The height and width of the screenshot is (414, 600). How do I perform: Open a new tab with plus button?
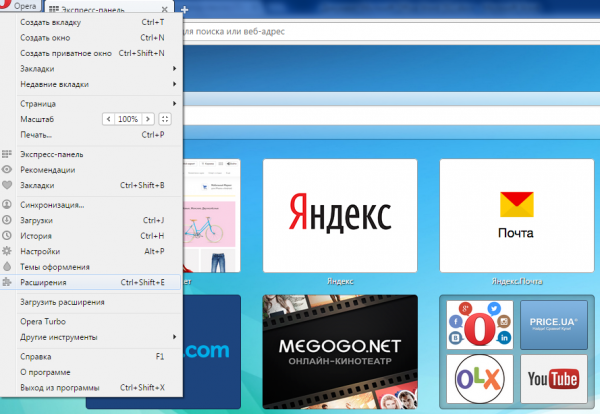[x=184, y=10]
